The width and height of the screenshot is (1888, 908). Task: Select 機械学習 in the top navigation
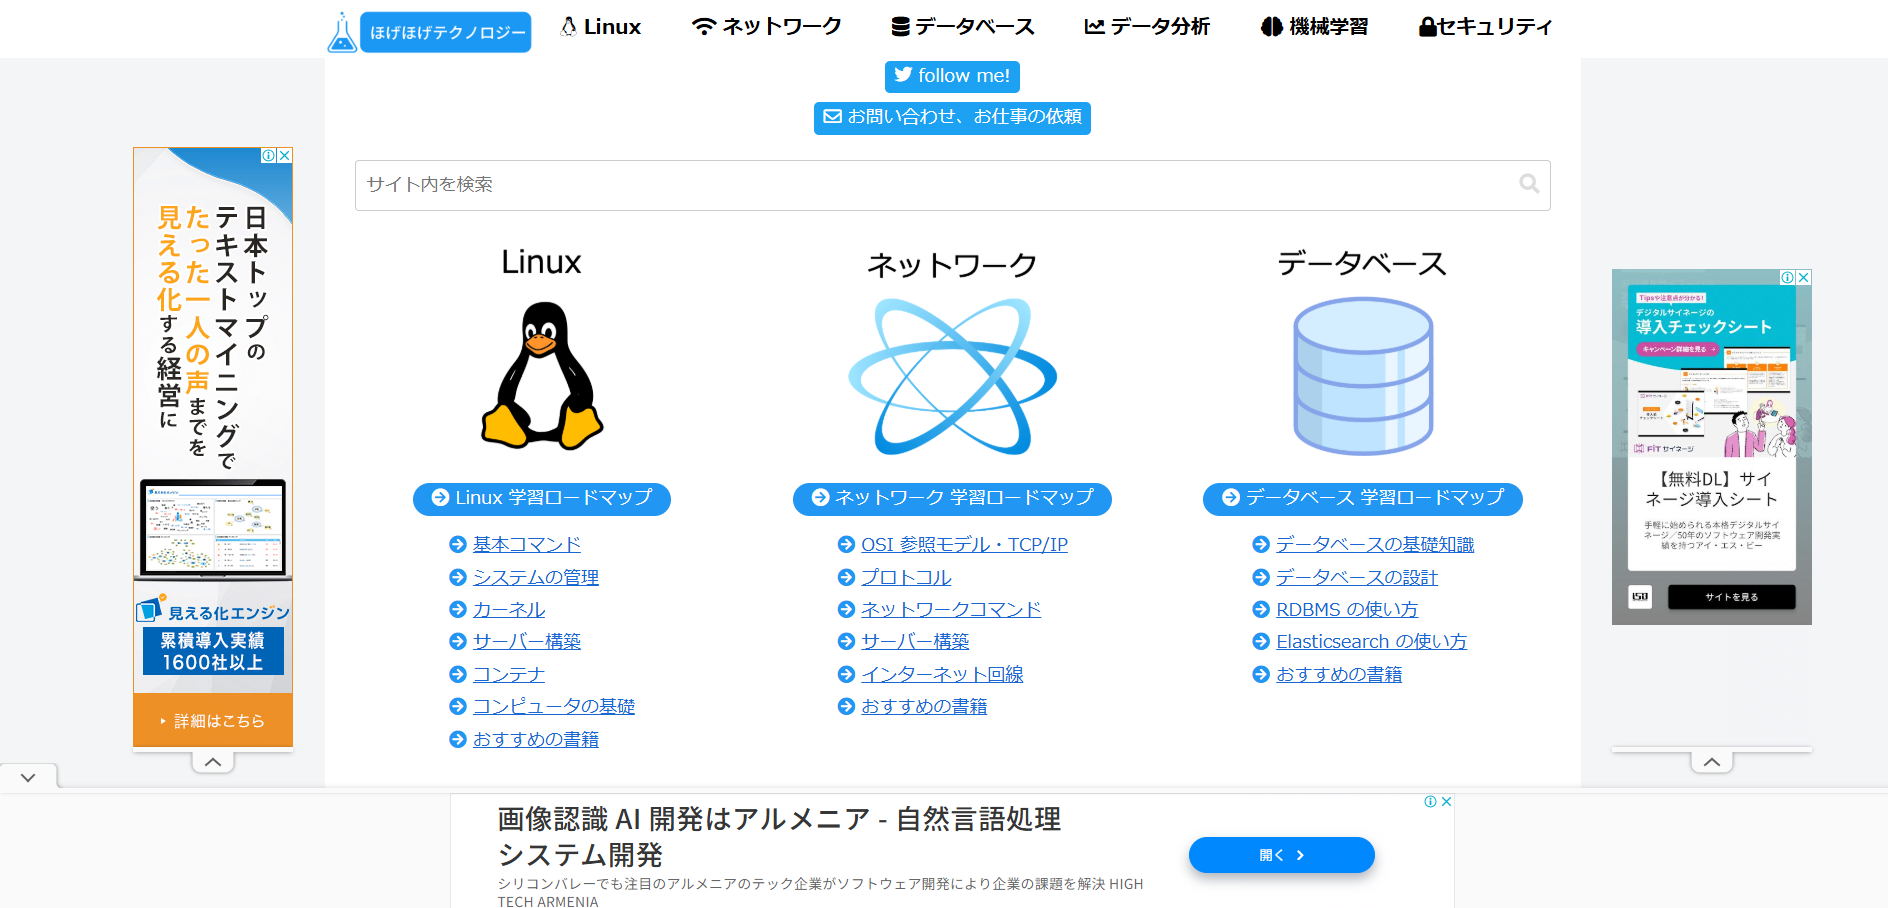1314,27
